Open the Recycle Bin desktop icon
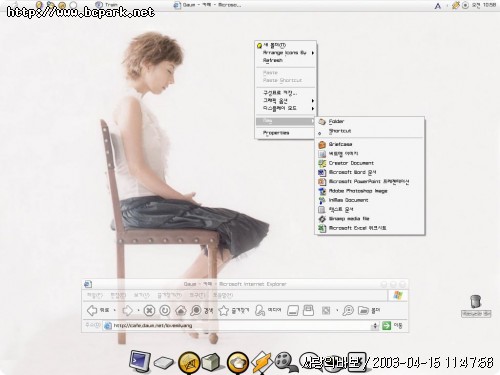 pyautogui.click(x=476, y=306)
